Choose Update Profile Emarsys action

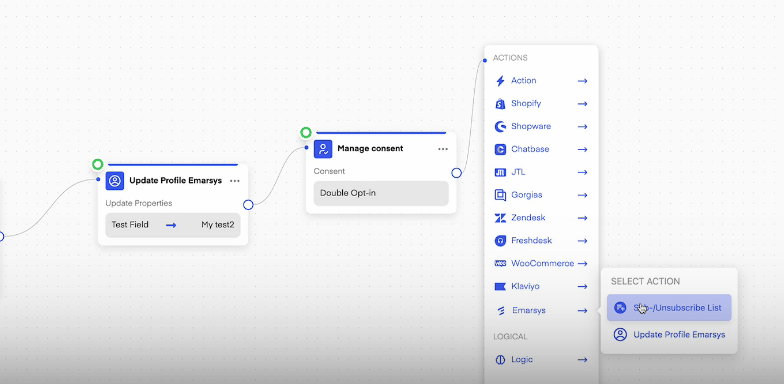tap(669, 334)
